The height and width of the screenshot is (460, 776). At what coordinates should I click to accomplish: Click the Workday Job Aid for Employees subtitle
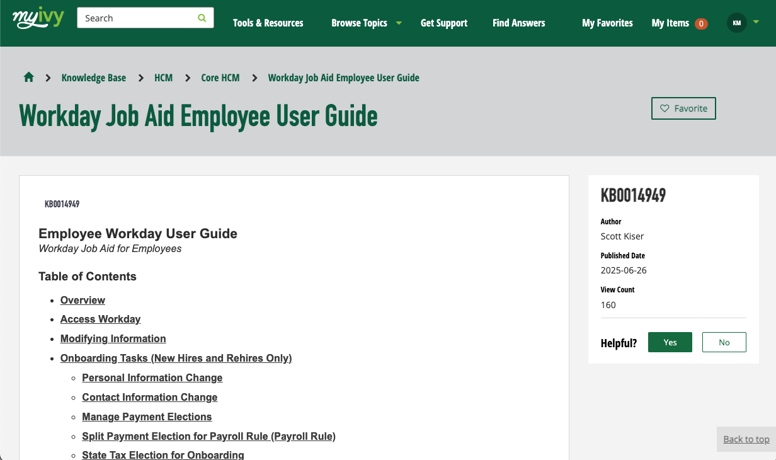tap(110, 249)
